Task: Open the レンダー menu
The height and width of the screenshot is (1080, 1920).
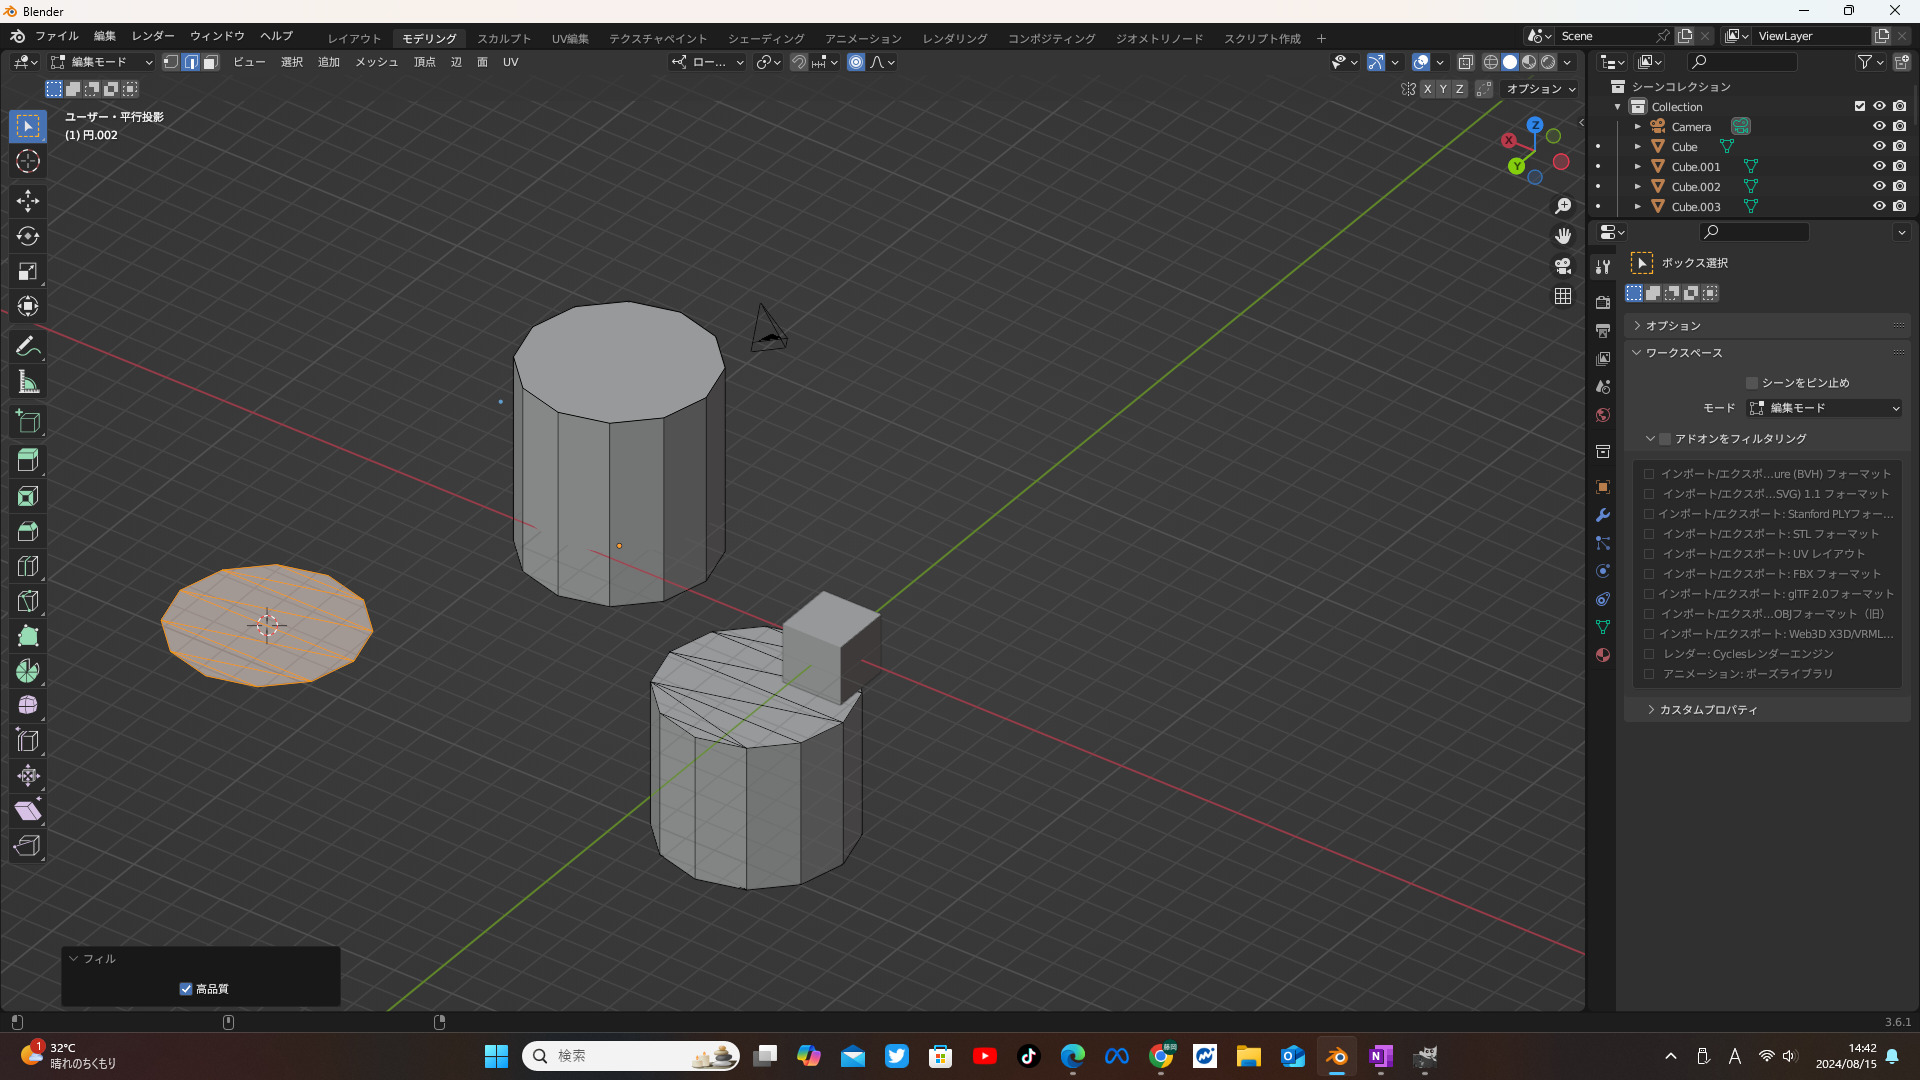Action: pyautogui.click(x=153, y=36)
